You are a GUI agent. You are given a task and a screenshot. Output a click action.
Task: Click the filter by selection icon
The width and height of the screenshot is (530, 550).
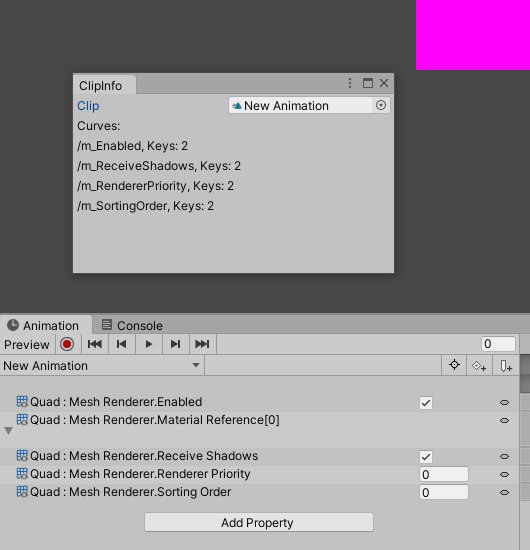click(x=454, y=365)
